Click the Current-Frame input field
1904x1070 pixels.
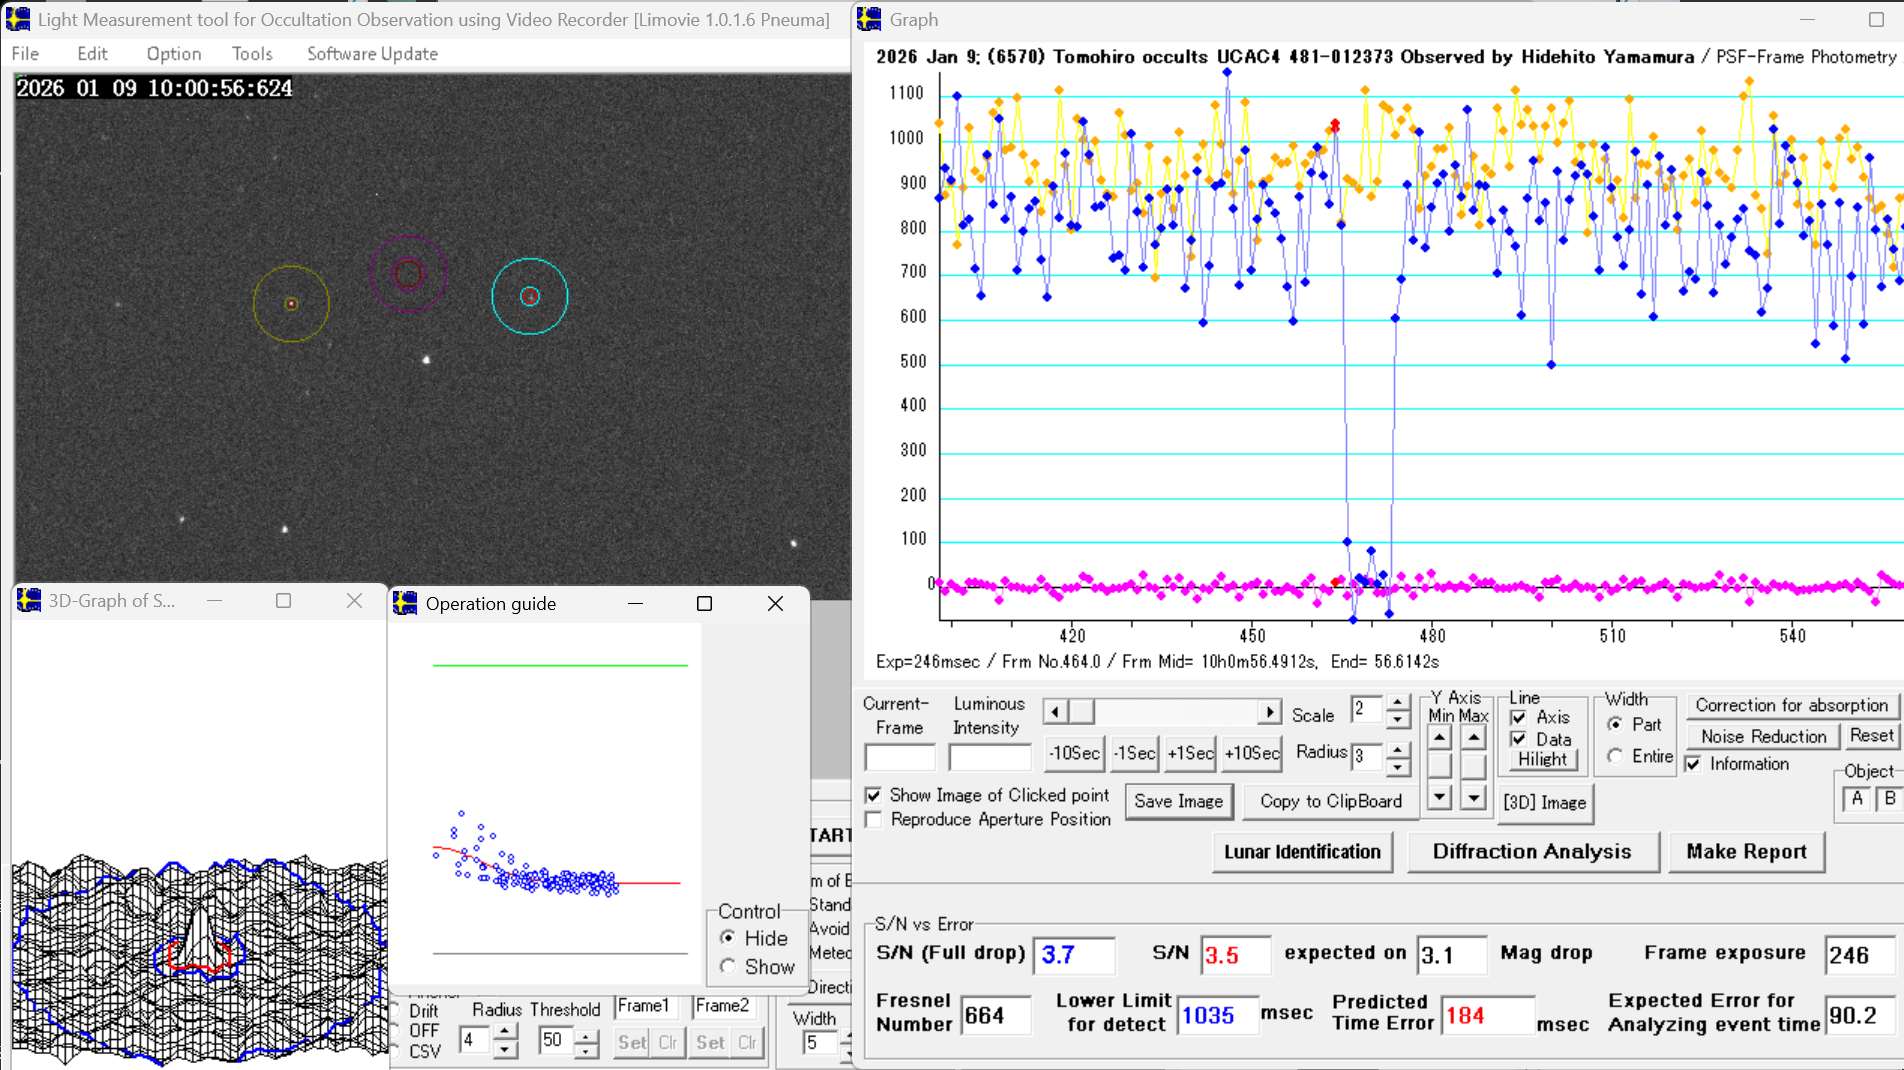point(899,757)
